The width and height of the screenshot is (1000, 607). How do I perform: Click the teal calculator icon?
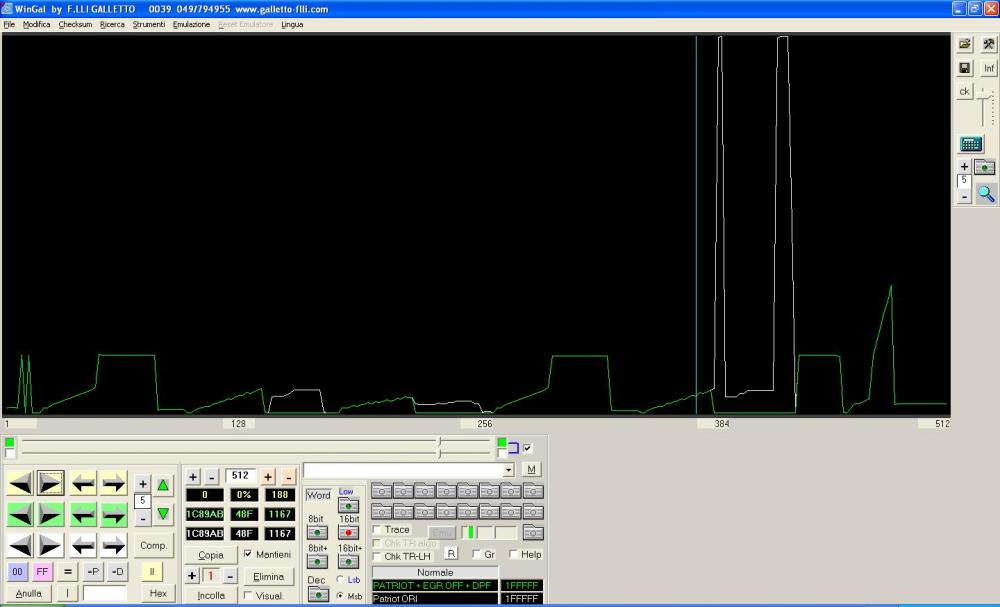[x=970, y=143]
